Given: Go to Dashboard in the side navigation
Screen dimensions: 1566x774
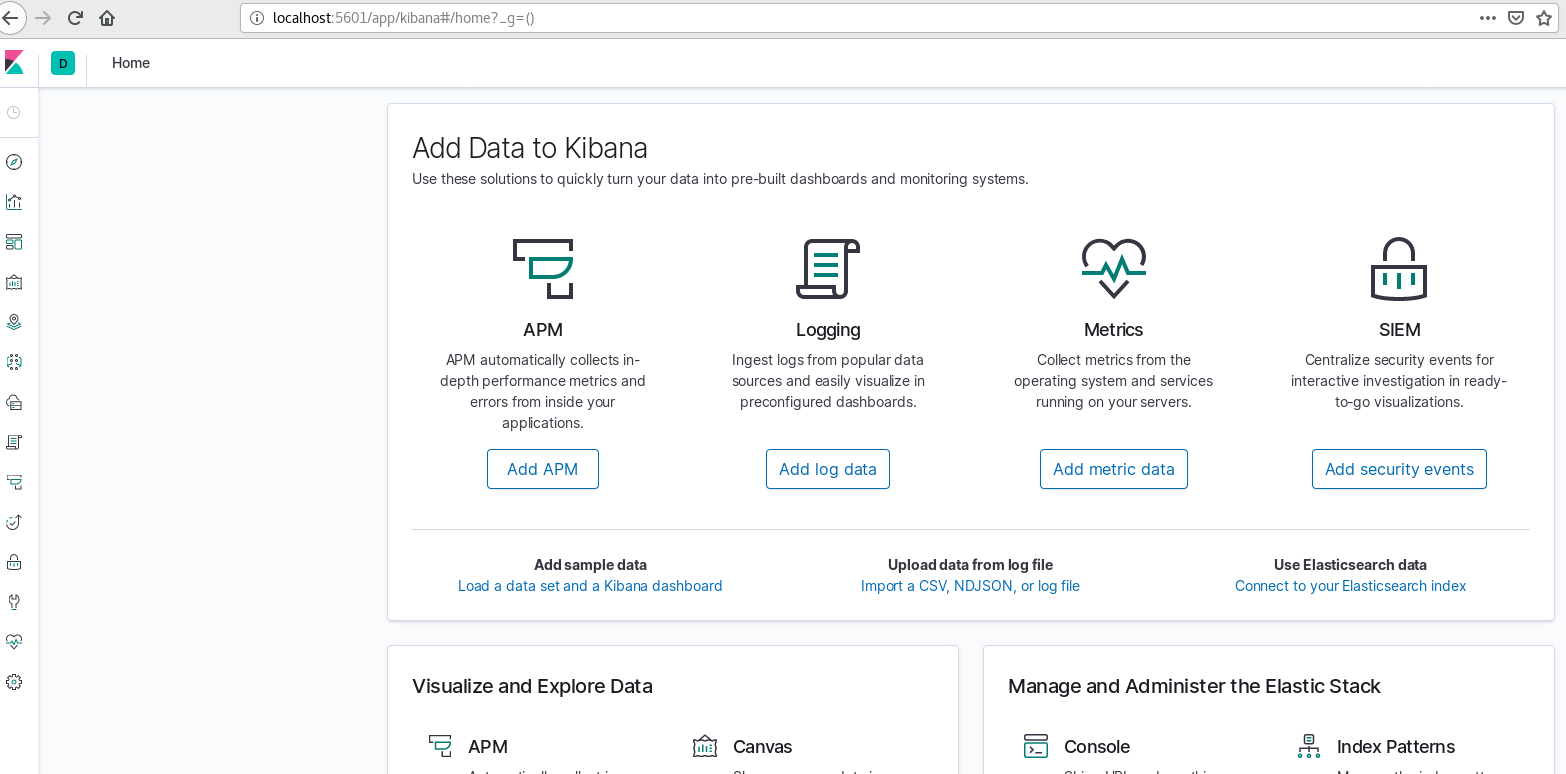Looking at the screenshot, I should click(14, 242).
